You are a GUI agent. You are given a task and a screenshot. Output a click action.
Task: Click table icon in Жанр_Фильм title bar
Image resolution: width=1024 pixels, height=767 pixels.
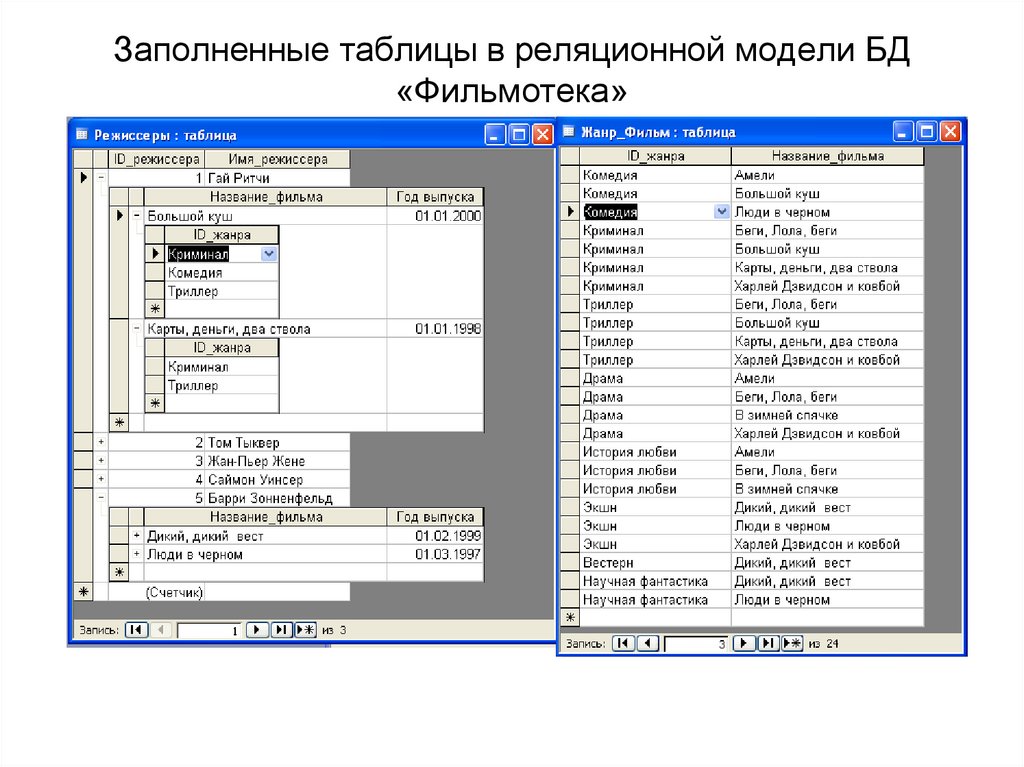(570, 131)
